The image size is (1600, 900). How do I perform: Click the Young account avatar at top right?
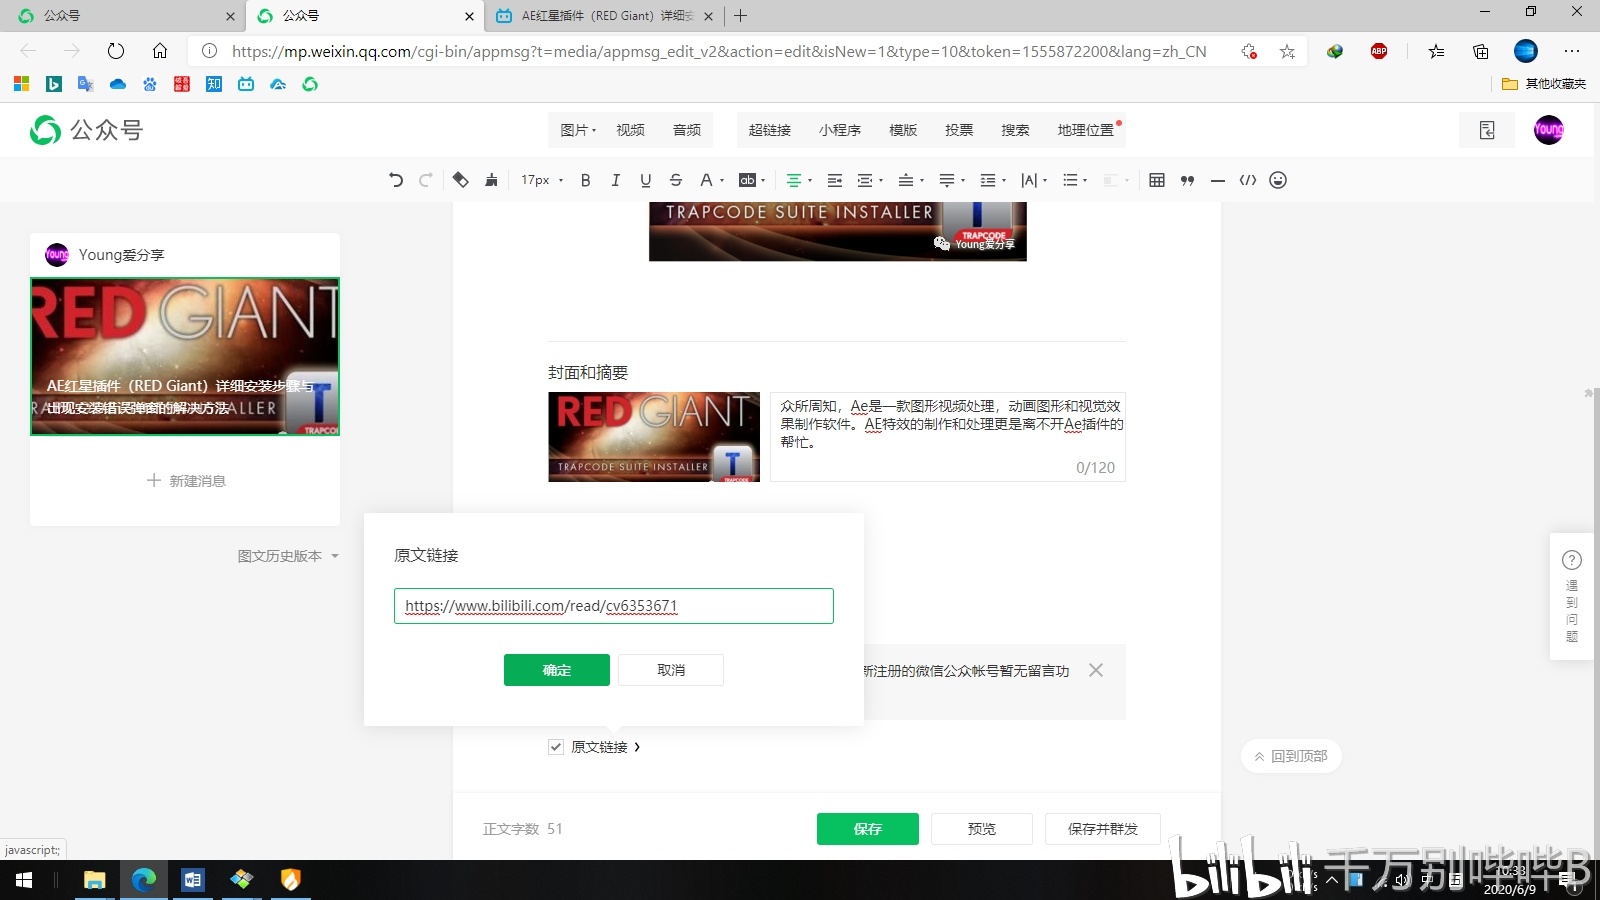click(1549, 130)
